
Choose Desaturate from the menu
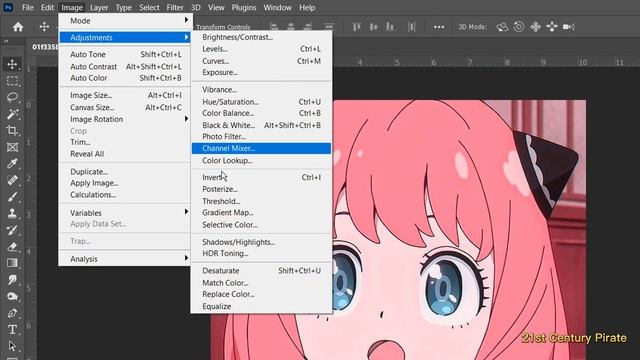click(261, 271)
